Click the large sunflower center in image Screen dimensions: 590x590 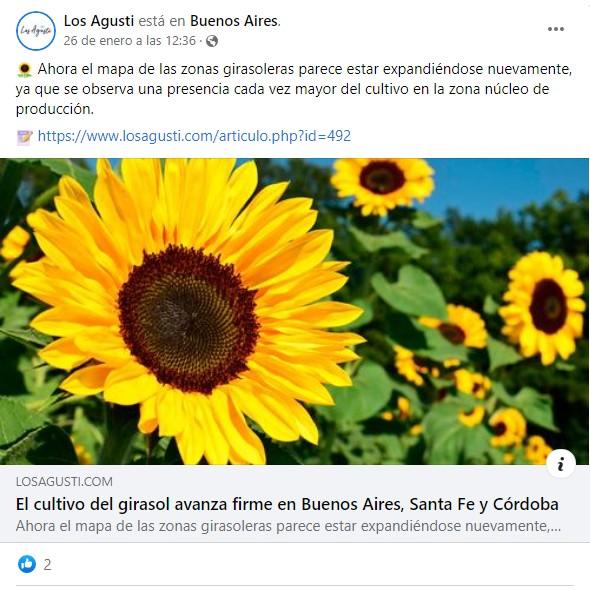tap(189, 320)
